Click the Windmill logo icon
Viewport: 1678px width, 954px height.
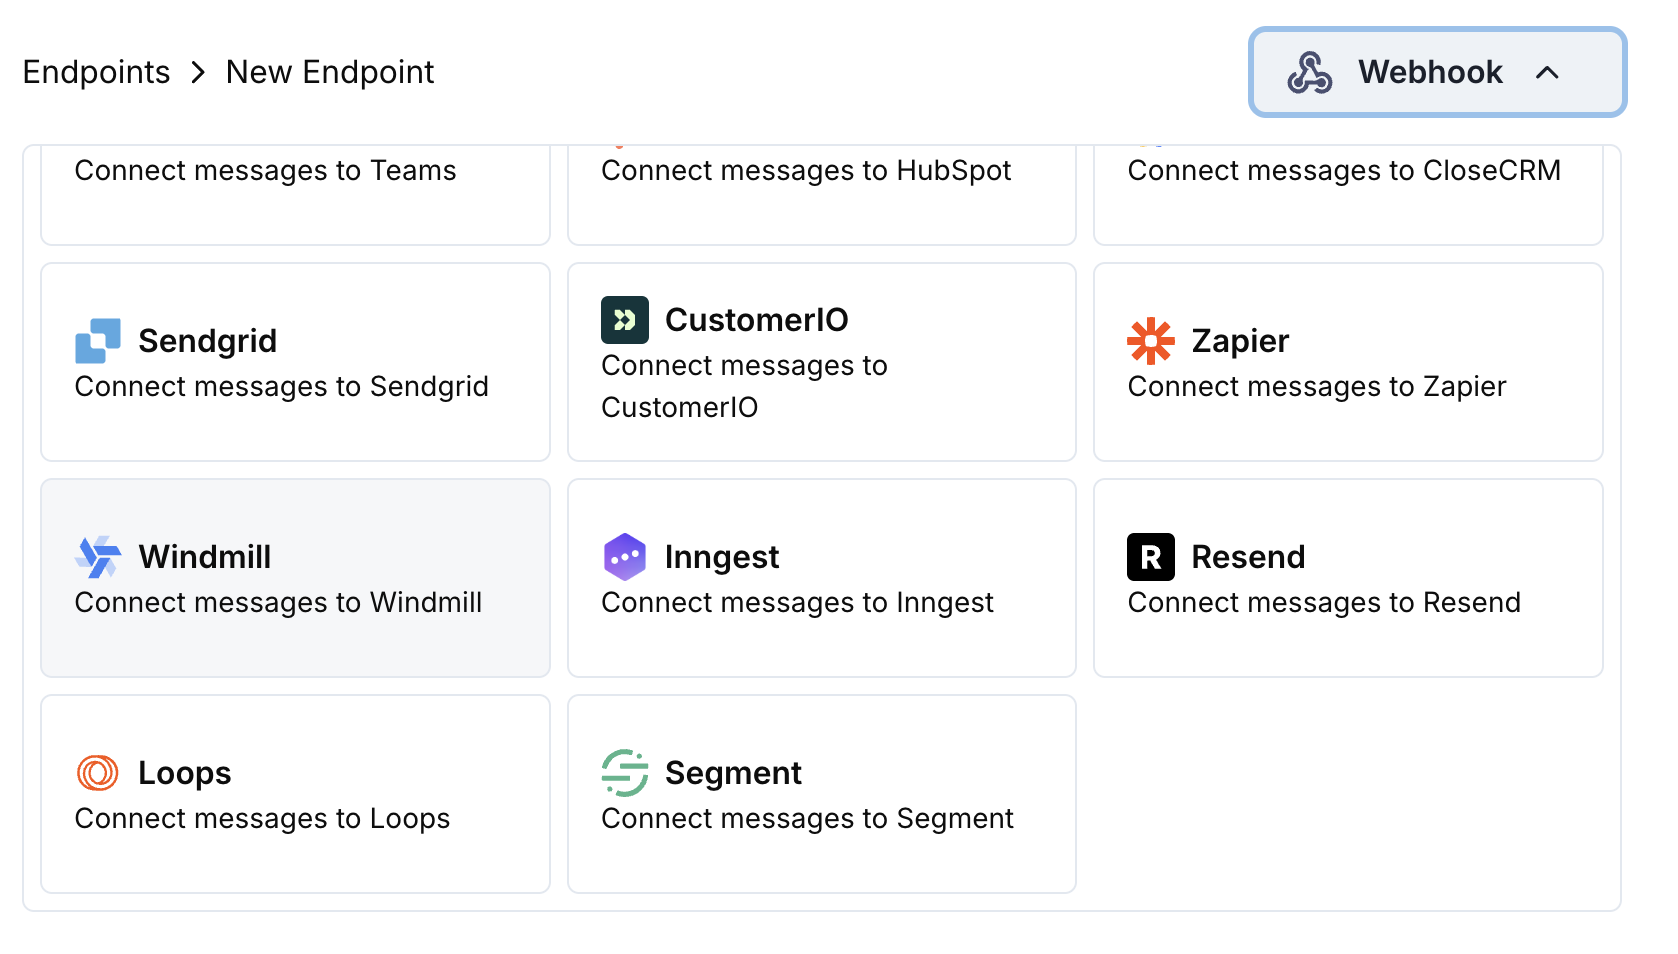pyautogui.click(x=97, y=557)
